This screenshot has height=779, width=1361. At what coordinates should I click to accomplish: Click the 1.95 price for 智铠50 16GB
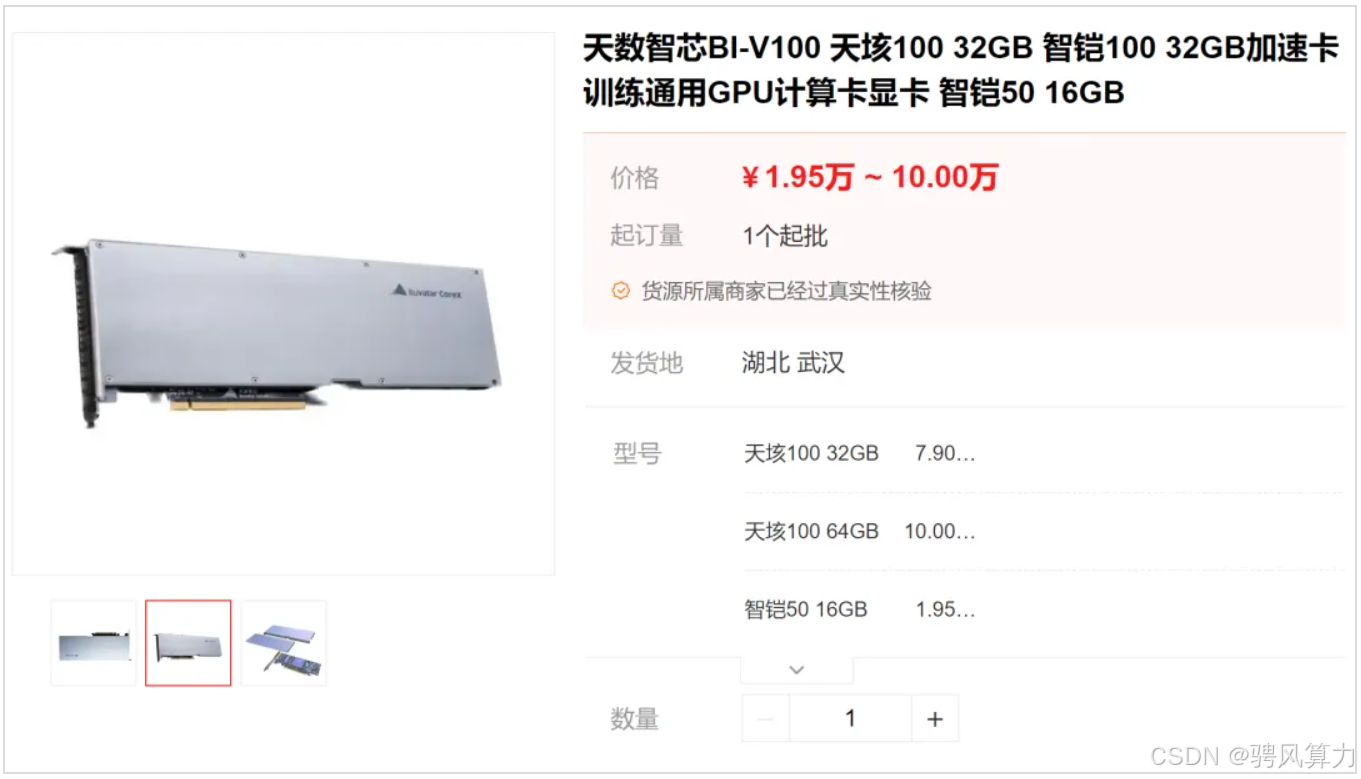pyautogui.click(x=945, y=609)
